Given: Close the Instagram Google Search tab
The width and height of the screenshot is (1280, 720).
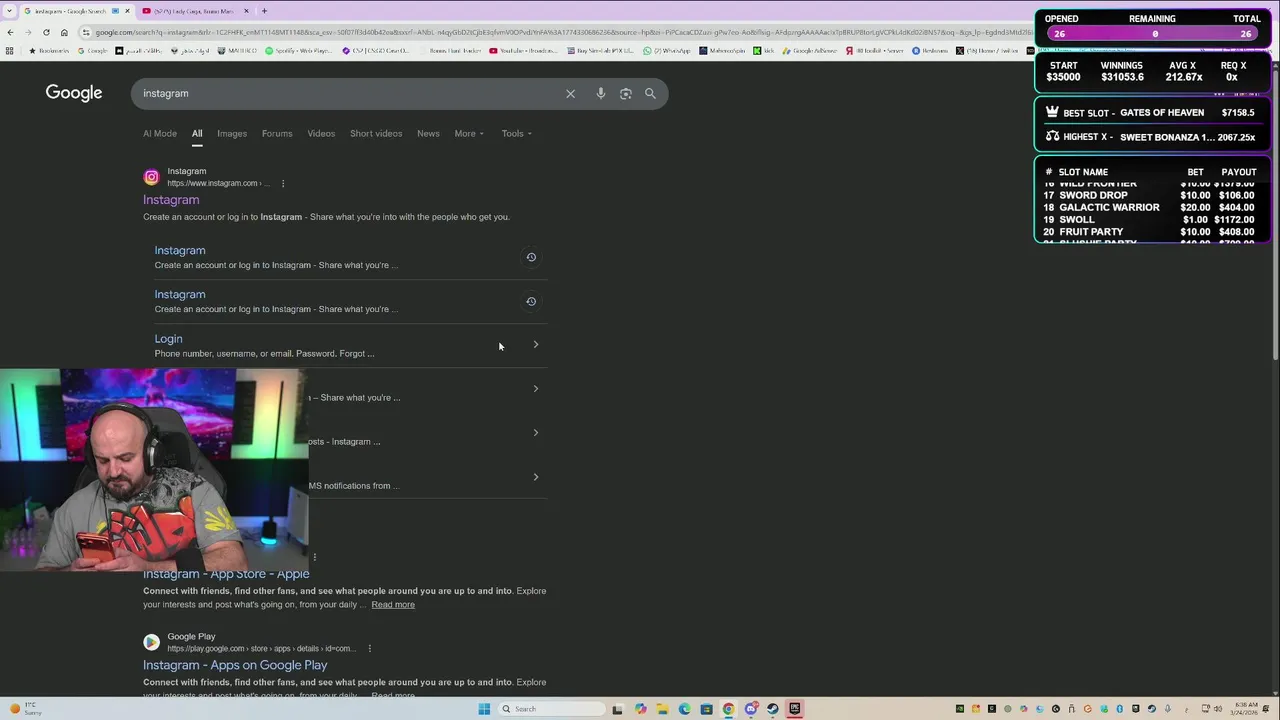Looking at the screenshot, I should [x=128, y=11].
